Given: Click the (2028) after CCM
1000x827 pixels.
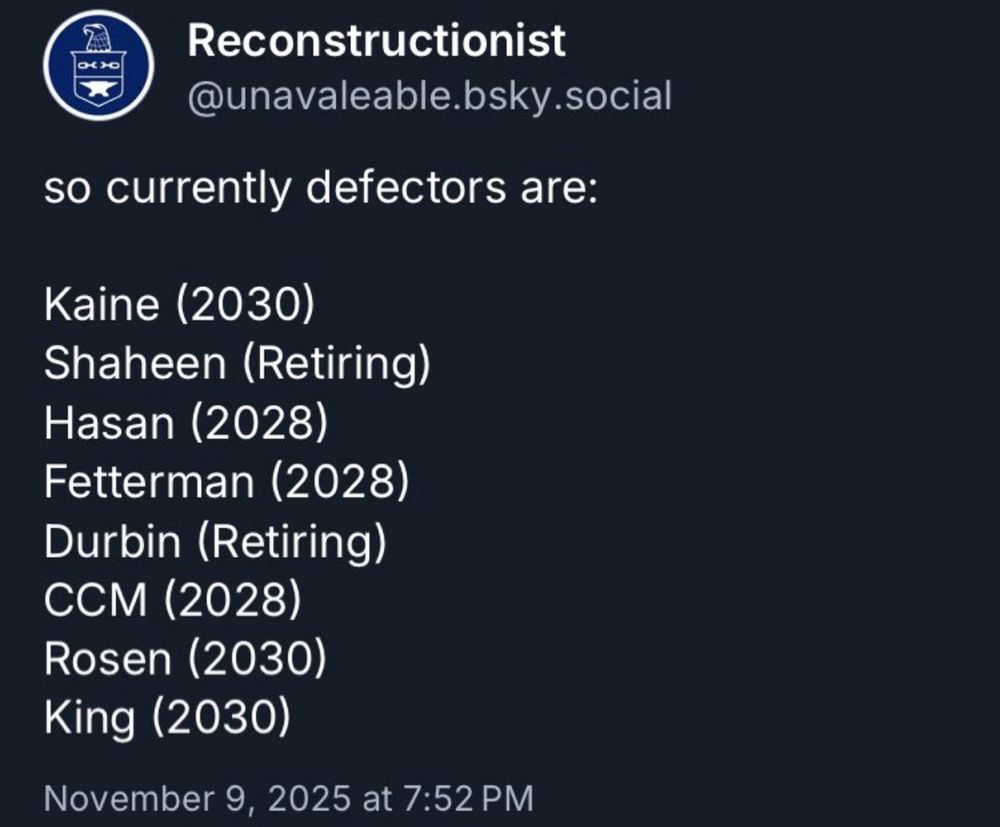Looking at the screenshot, I should 231,600.
